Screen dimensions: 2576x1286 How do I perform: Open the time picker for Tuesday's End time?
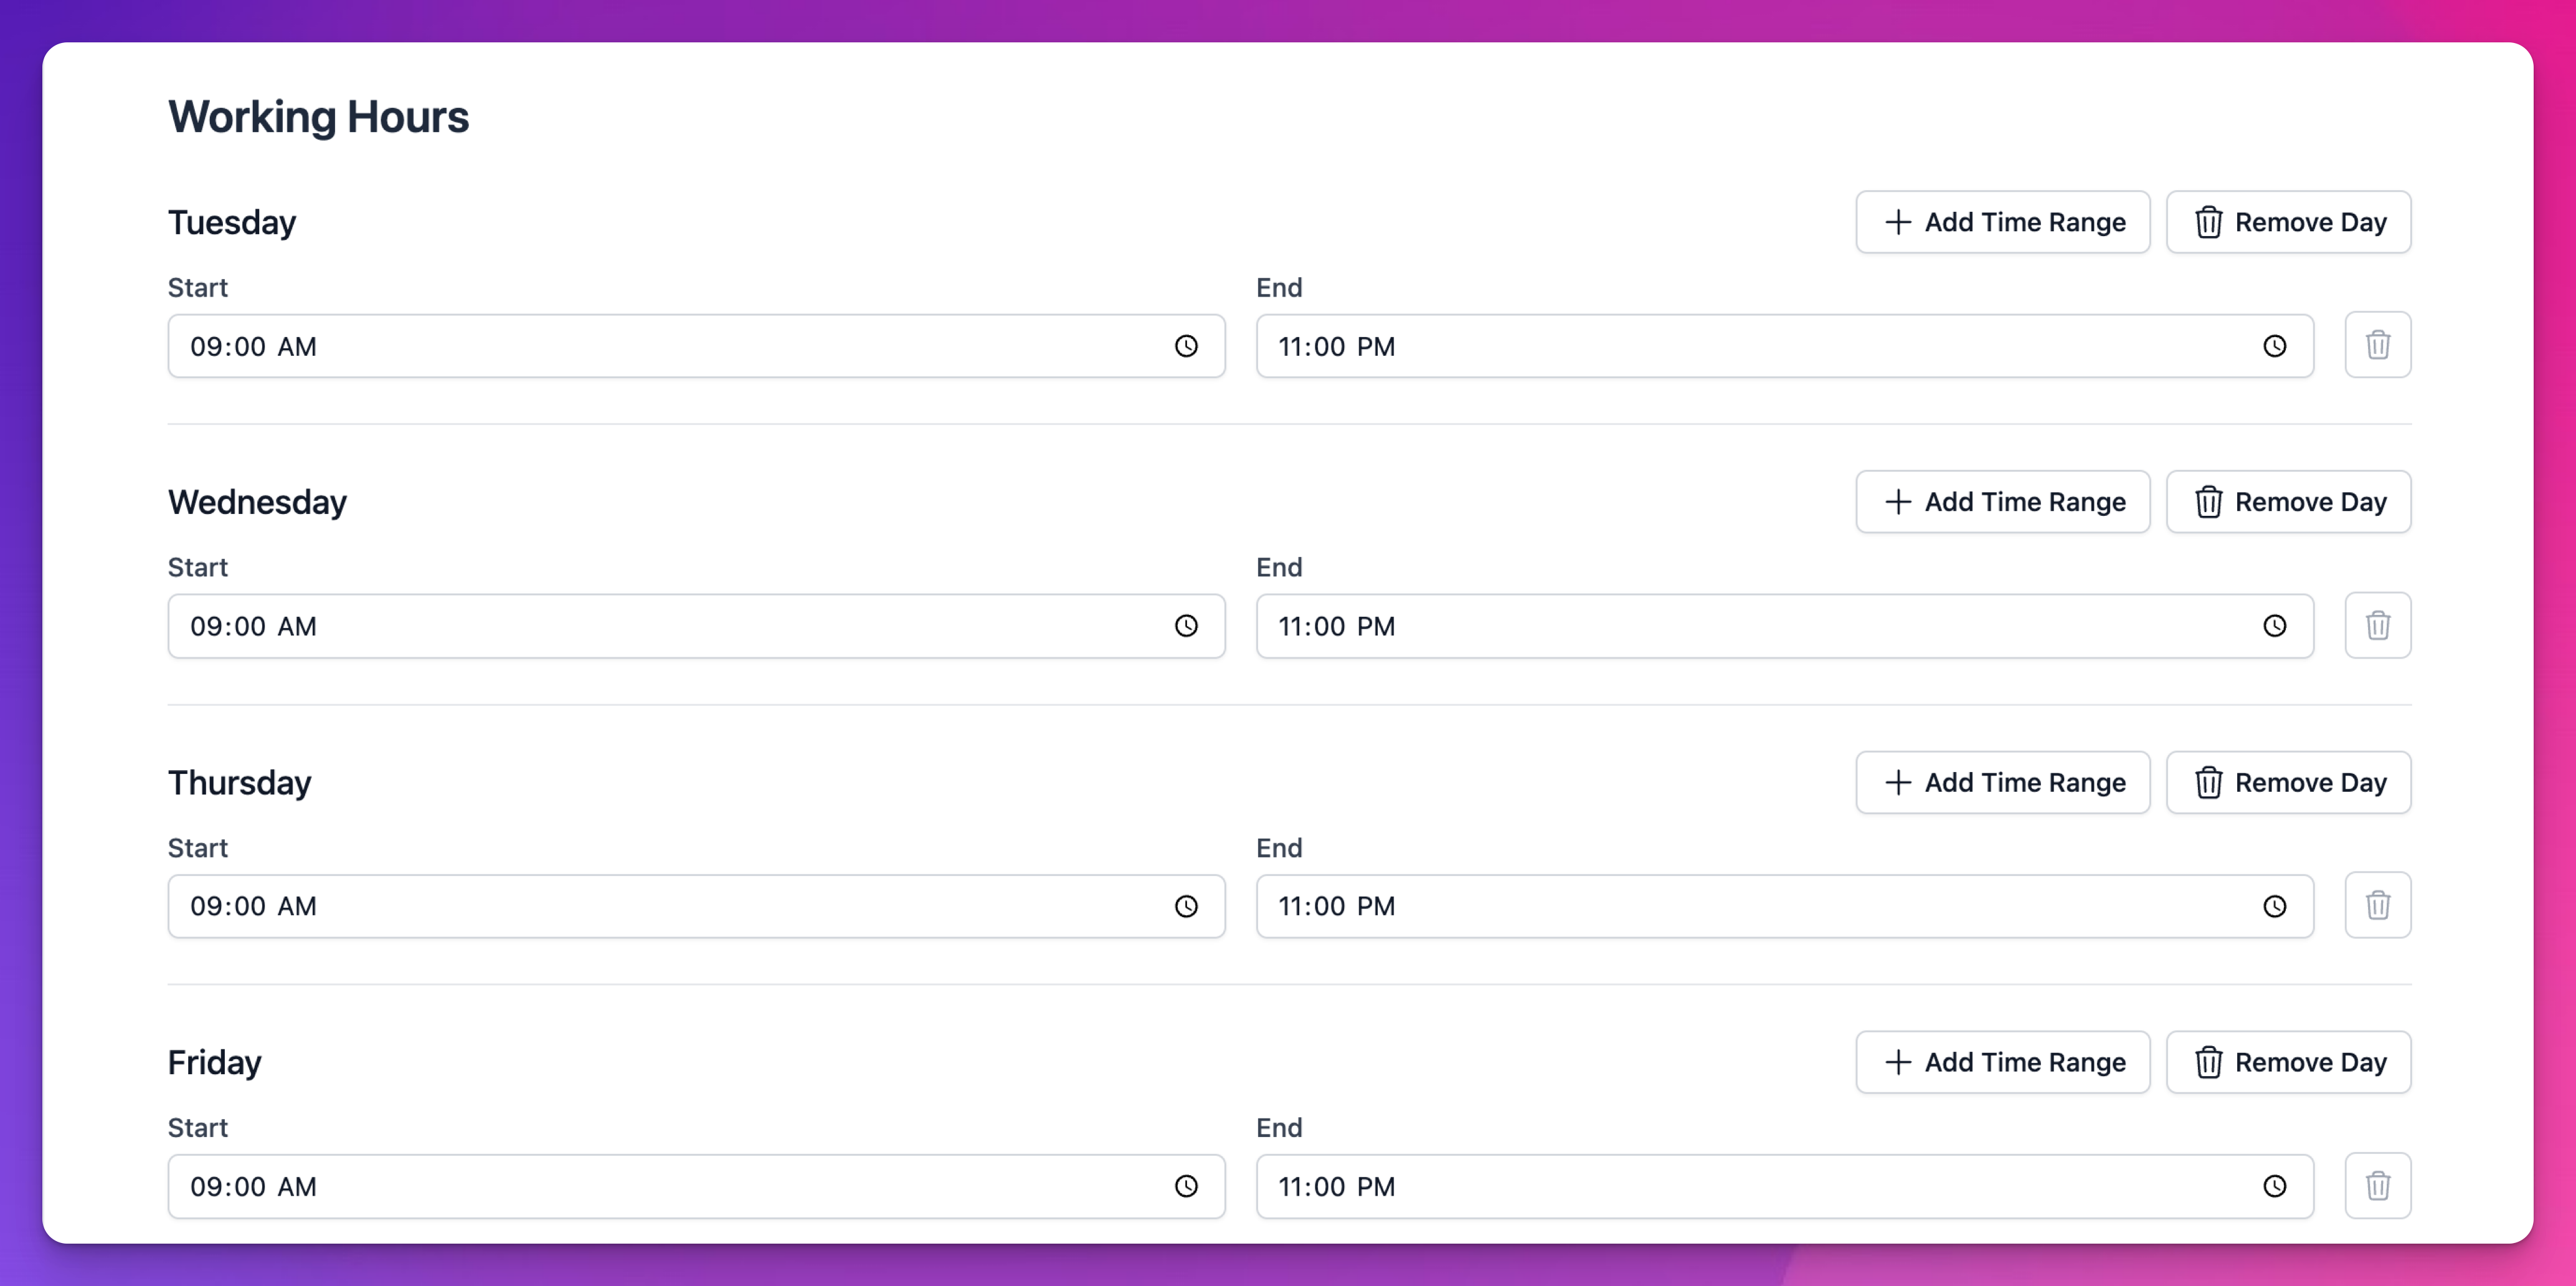coord(2274,346)
